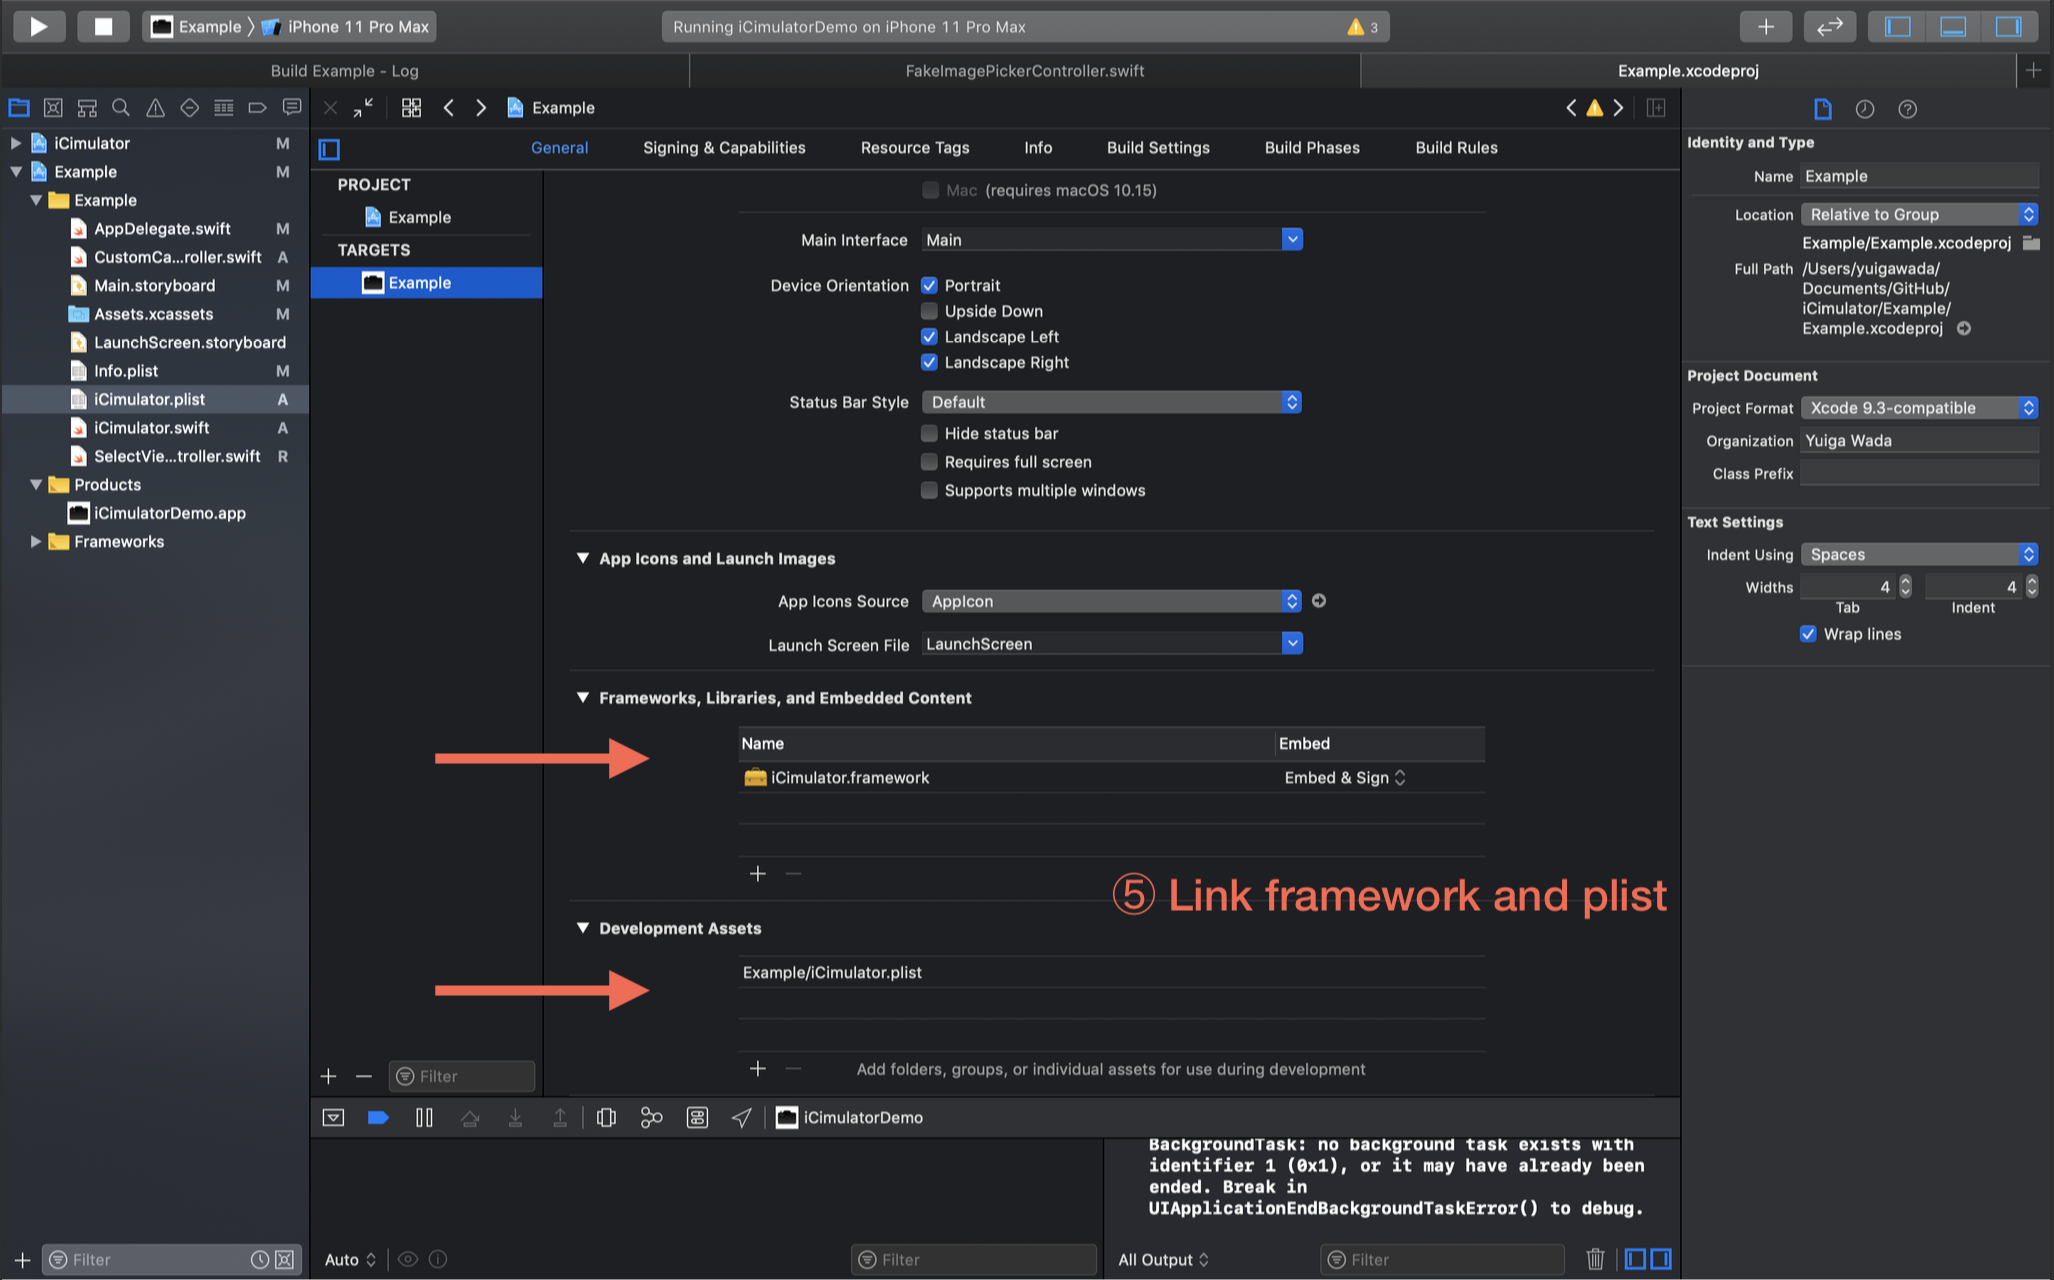
Task: Open the Status Bar Style dropdown
Action: click(x=1111, y=402)
